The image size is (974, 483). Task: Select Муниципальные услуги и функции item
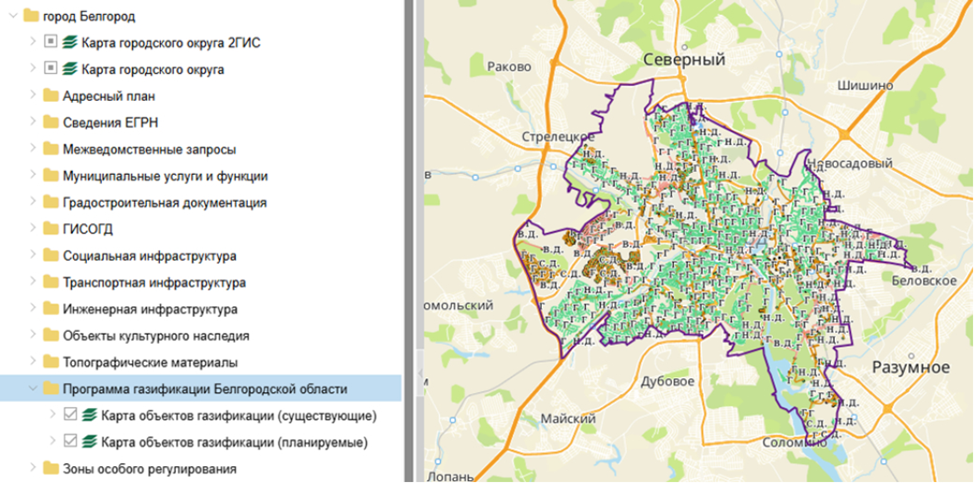165,176
